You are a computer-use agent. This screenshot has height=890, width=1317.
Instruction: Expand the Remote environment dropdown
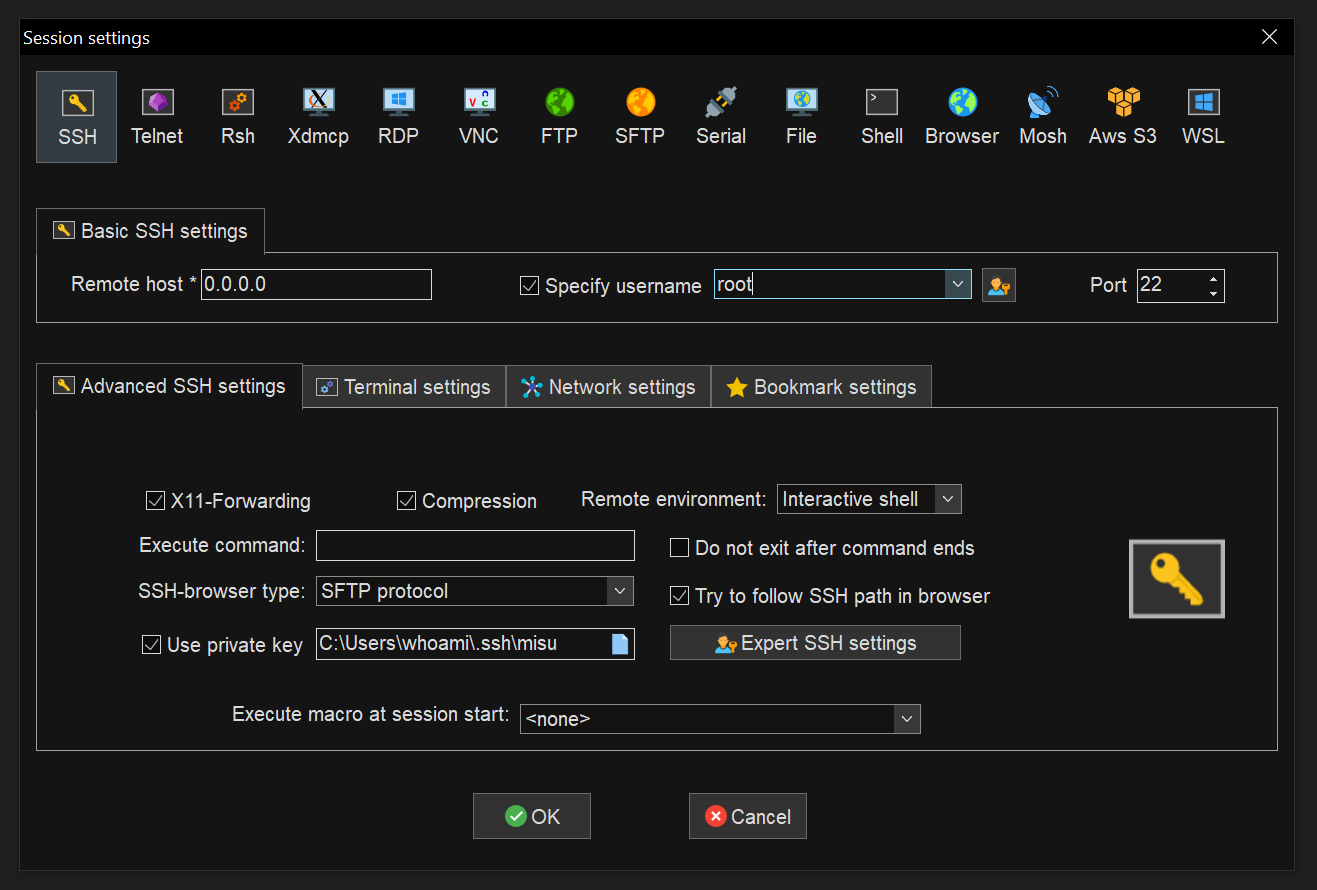pyautogui.click(x=948, y=499)
